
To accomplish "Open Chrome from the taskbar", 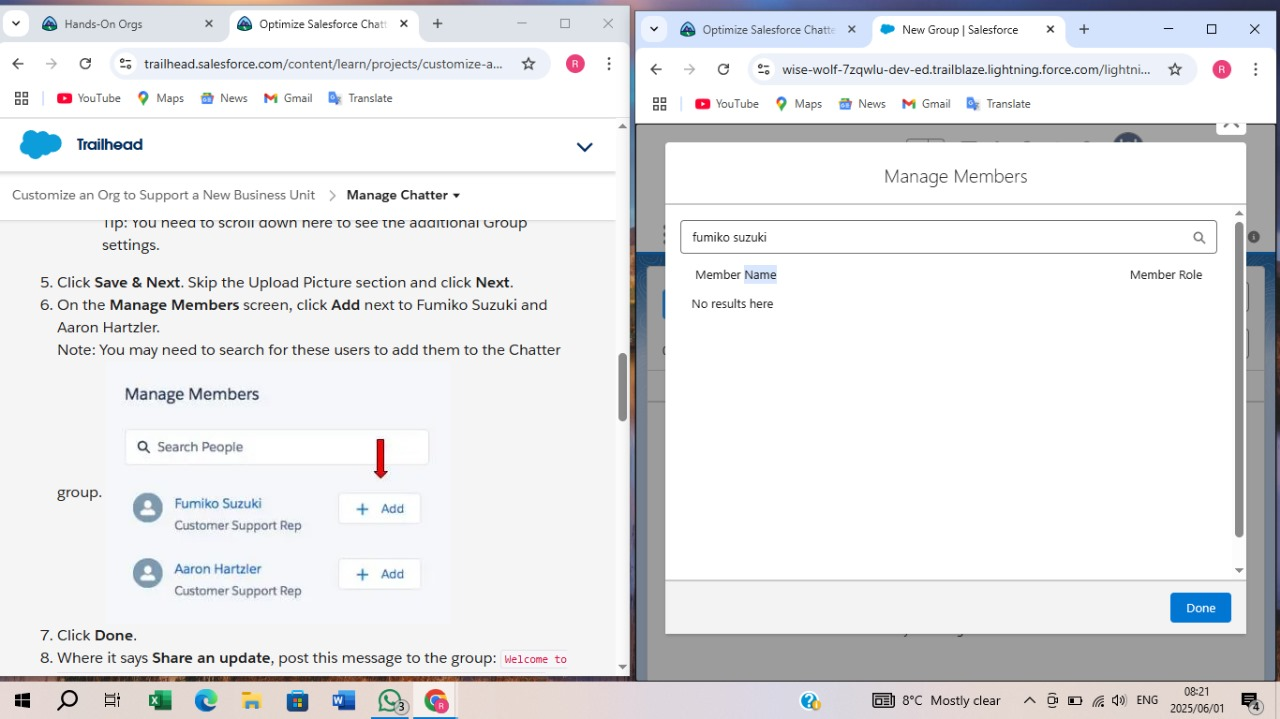I will (x=436, y=700).
